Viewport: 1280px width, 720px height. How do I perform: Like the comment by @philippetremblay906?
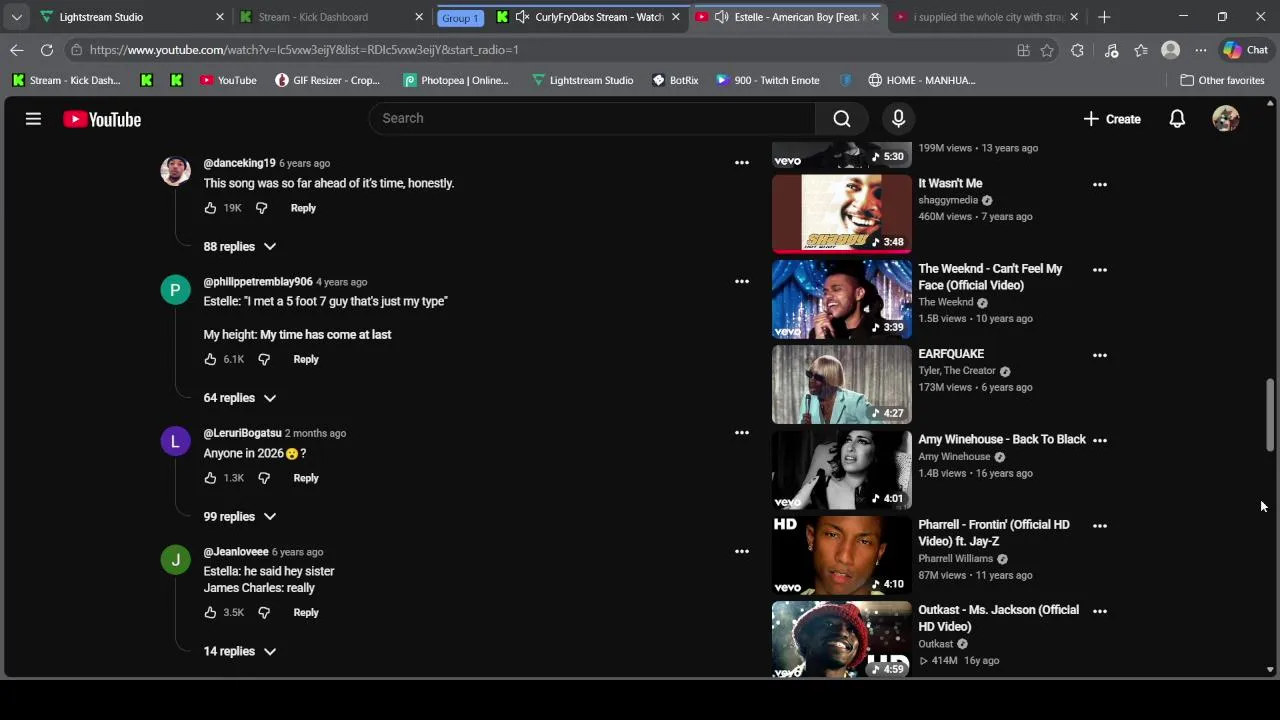210,359
